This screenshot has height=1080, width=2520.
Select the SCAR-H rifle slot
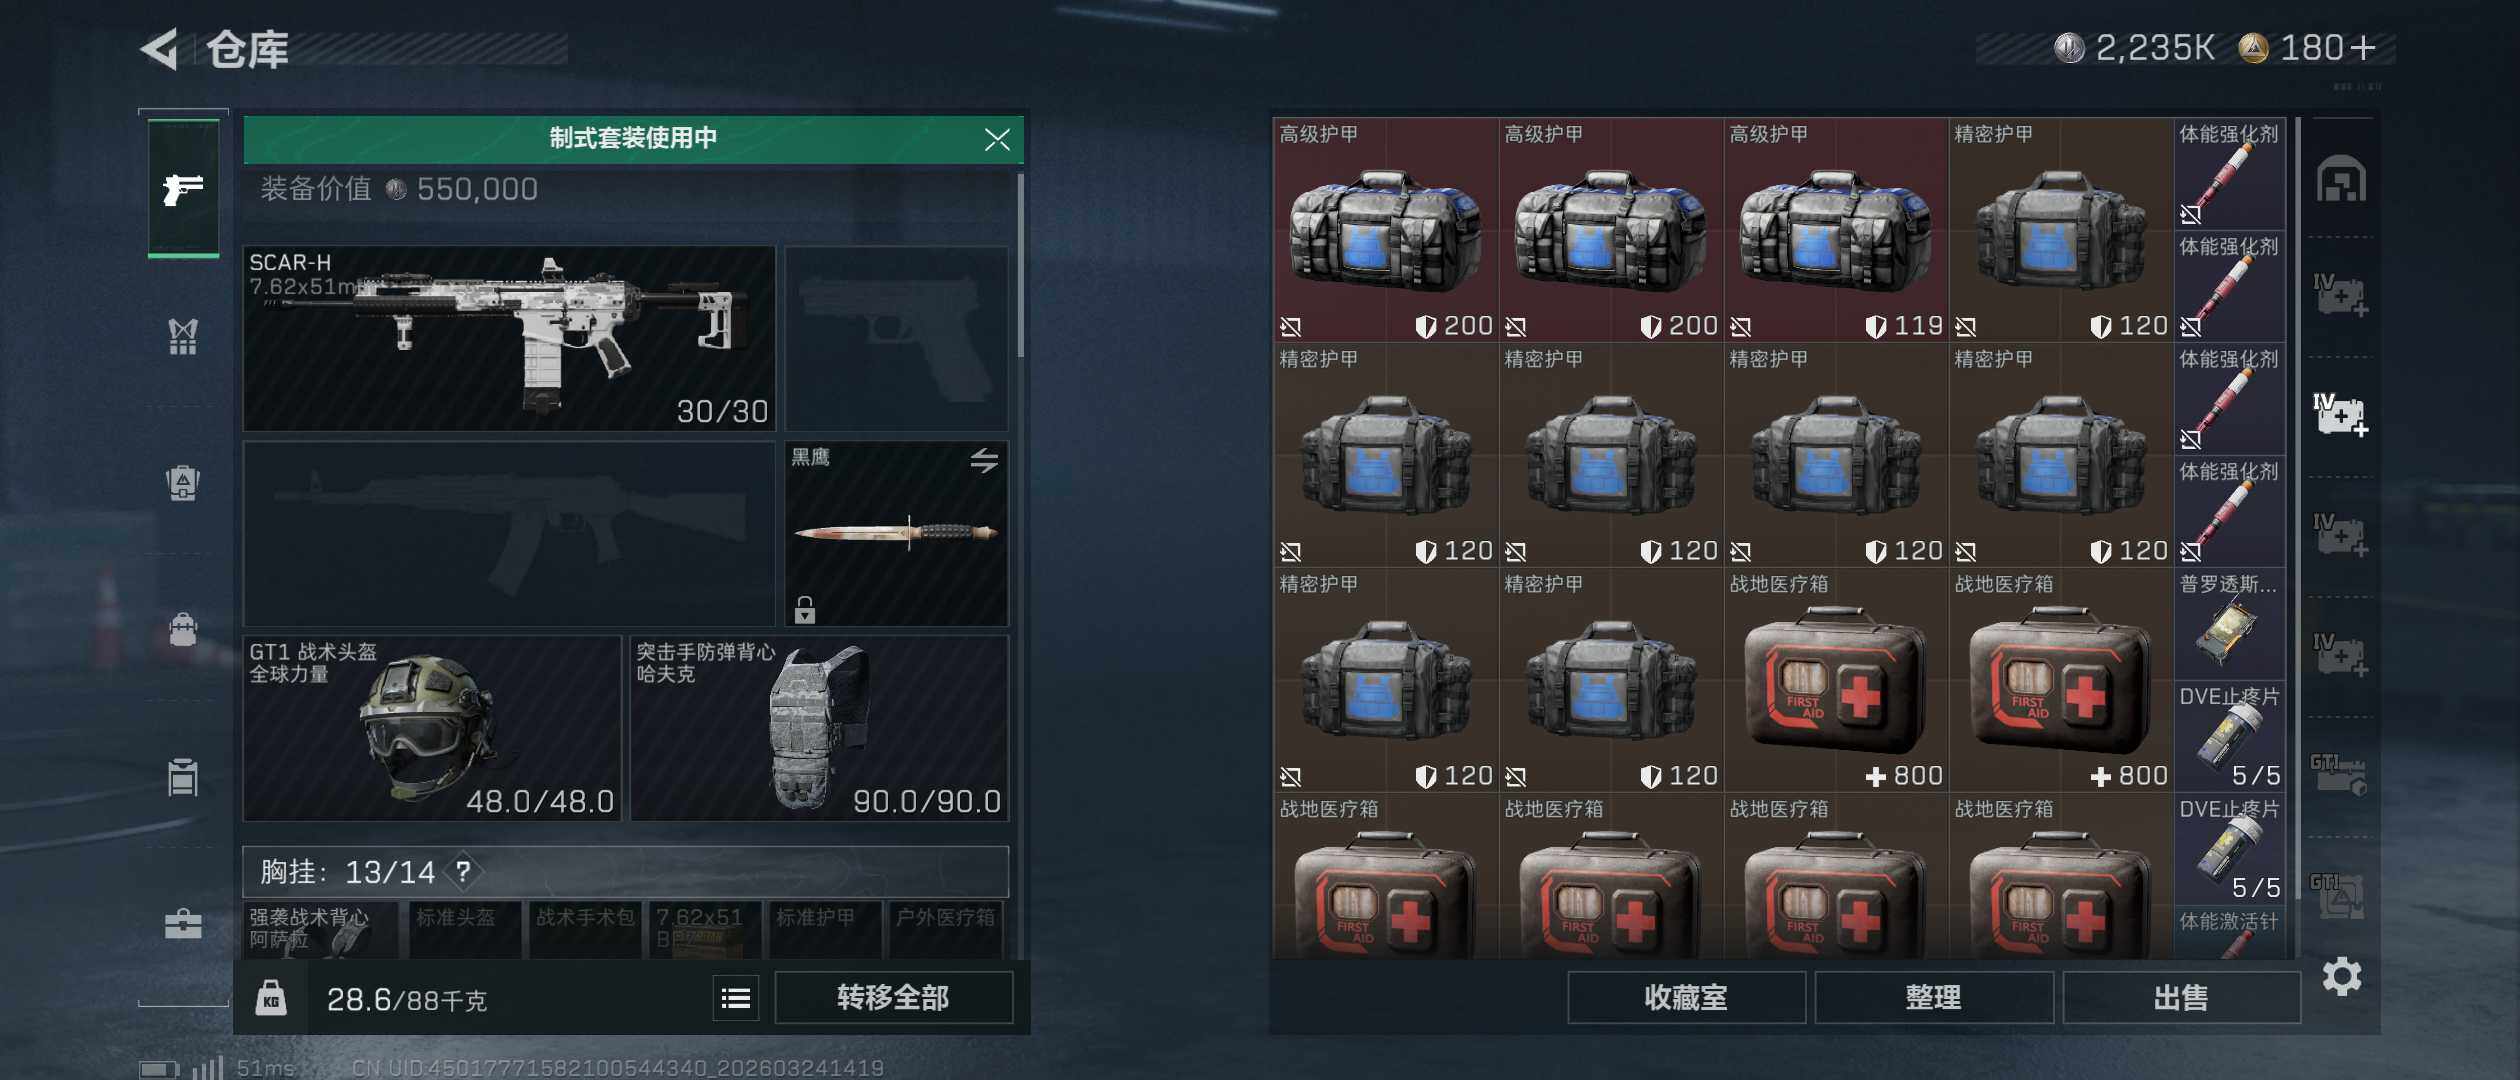click(509, 338)
